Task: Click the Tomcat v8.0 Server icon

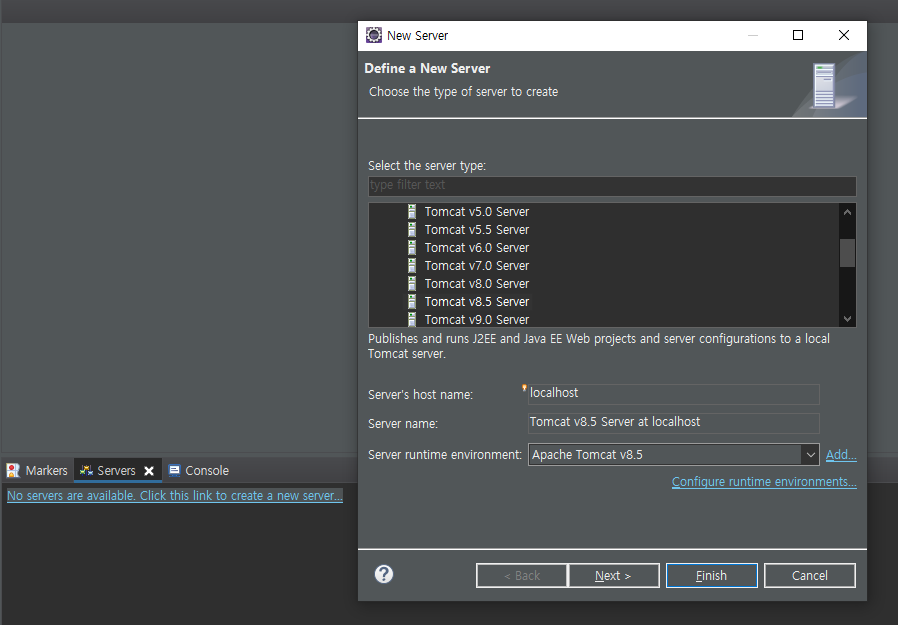Action: coord(412,284)
